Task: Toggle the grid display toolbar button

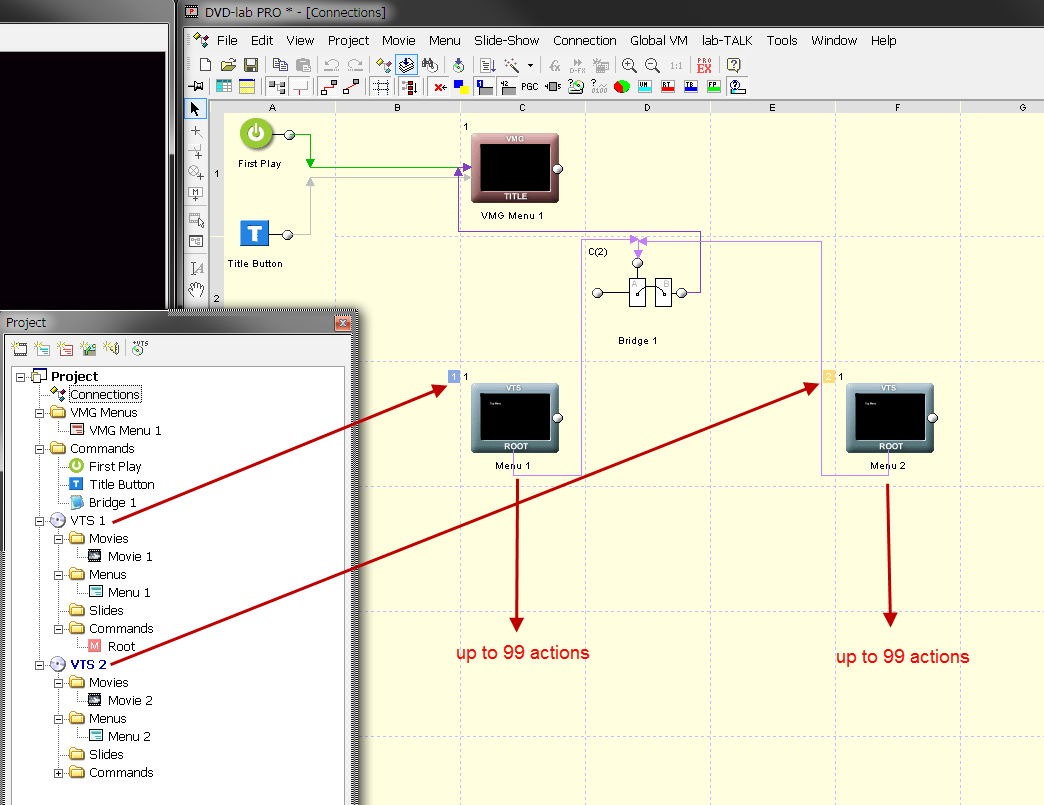Action: 381,87
